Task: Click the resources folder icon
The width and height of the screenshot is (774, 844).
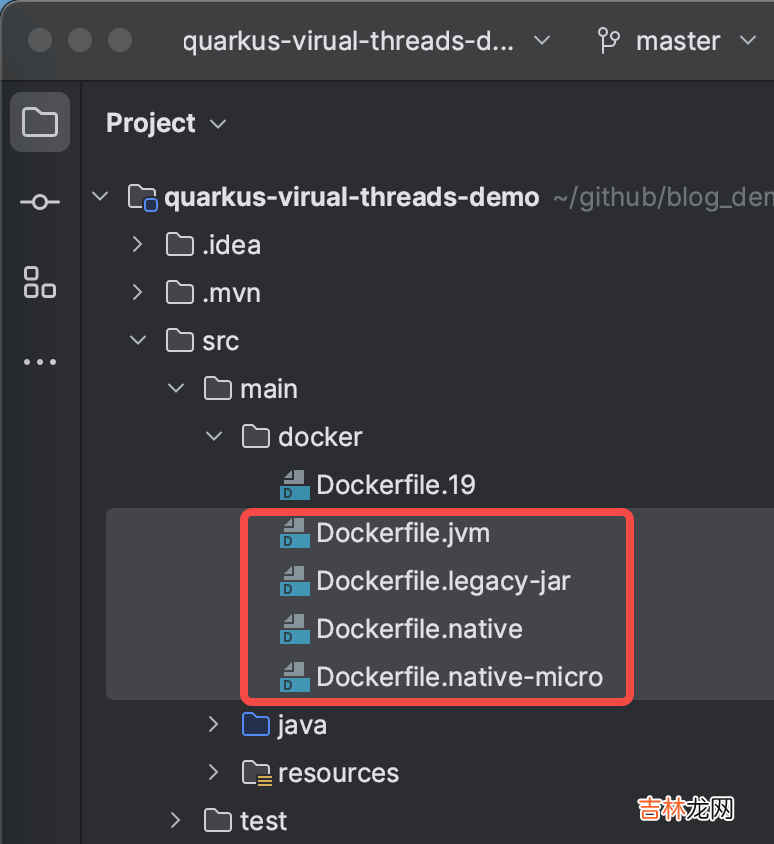Action: pos(257,773)
